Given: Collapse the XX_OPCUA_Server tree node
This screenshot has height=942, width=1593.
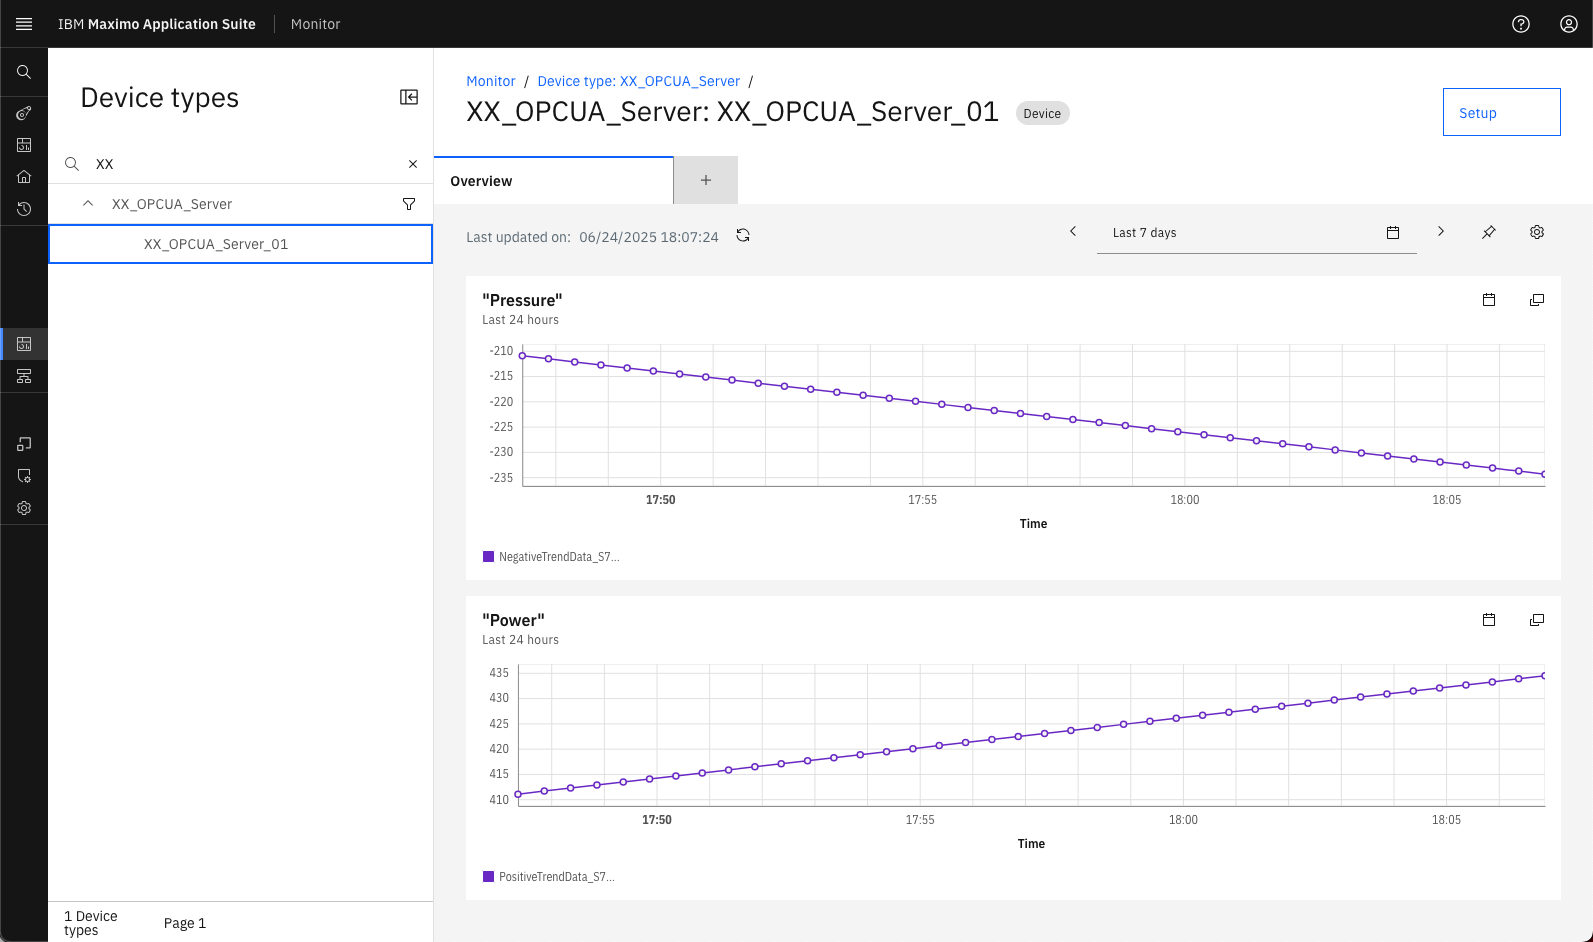Looking at the screenshot, I should click(x=88, y=203).
